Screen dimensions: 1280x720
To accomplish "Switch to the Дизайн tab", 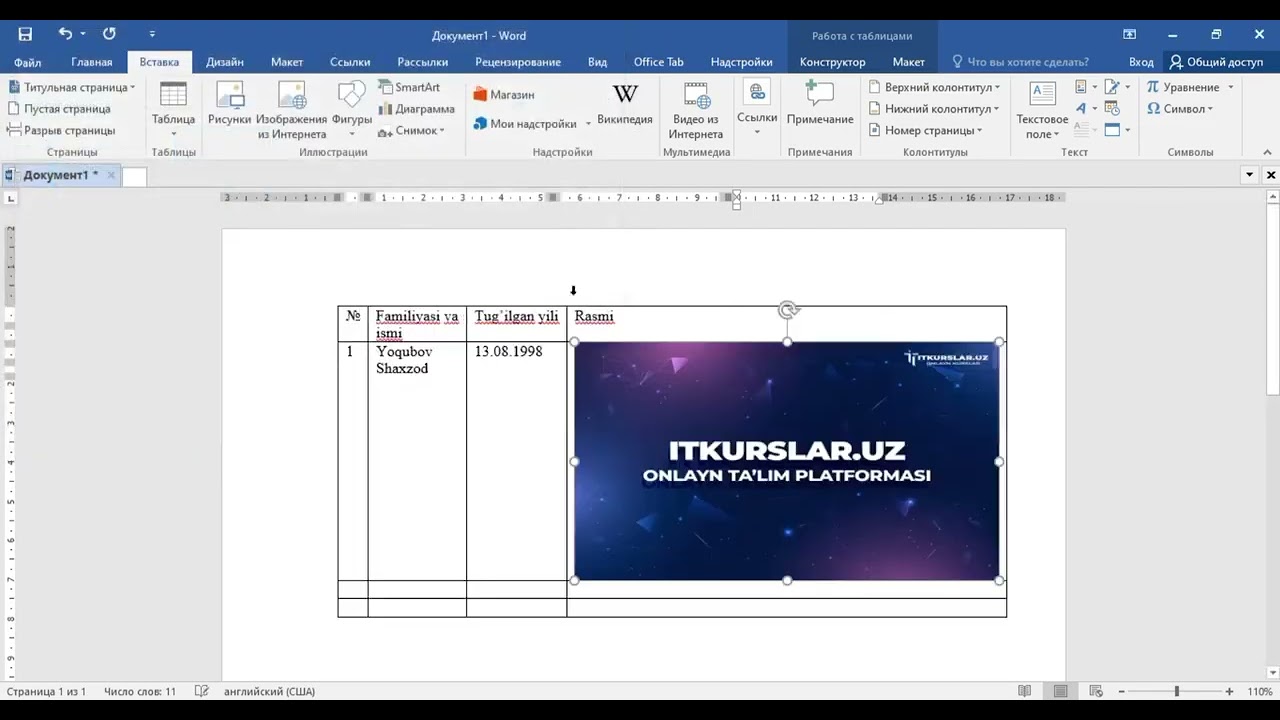I will (225, 62).
